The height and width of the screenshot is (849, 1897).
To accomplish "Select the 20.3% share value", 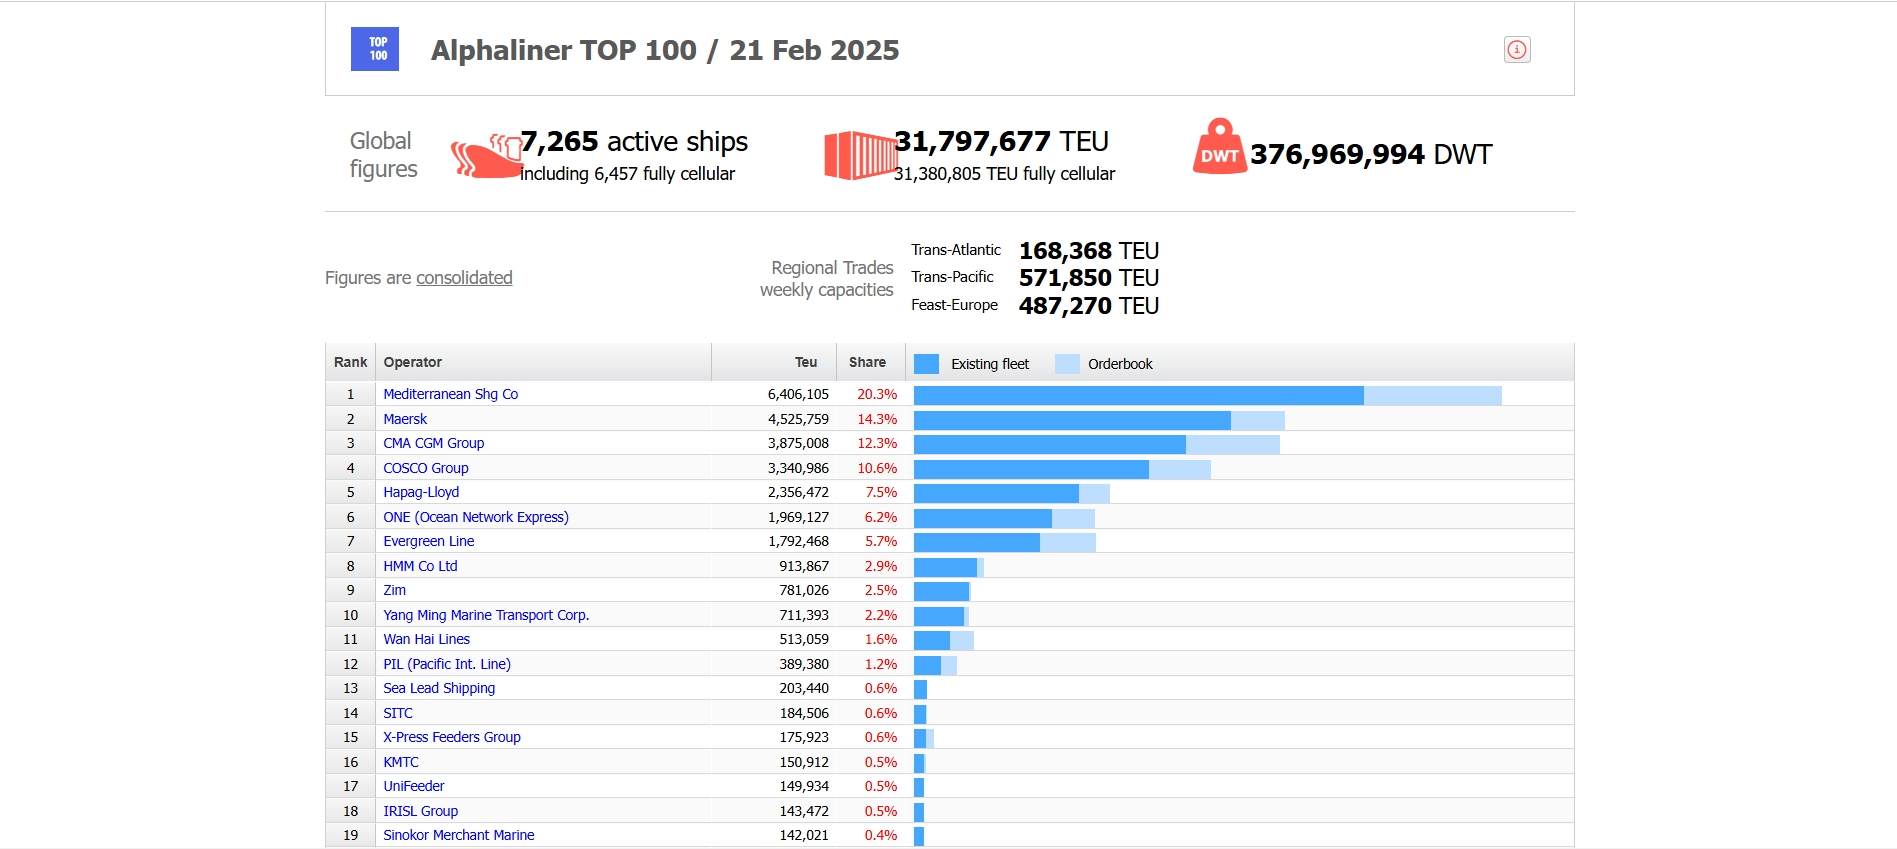I will click(x=877, y=394).
